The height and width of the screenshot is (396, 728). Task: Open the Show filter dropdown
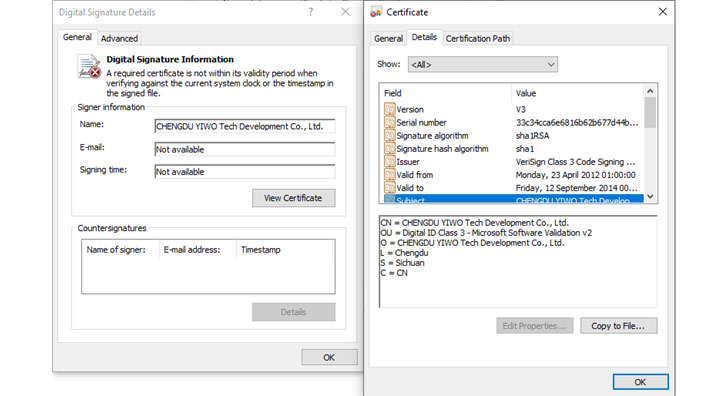tap(483, 65)
